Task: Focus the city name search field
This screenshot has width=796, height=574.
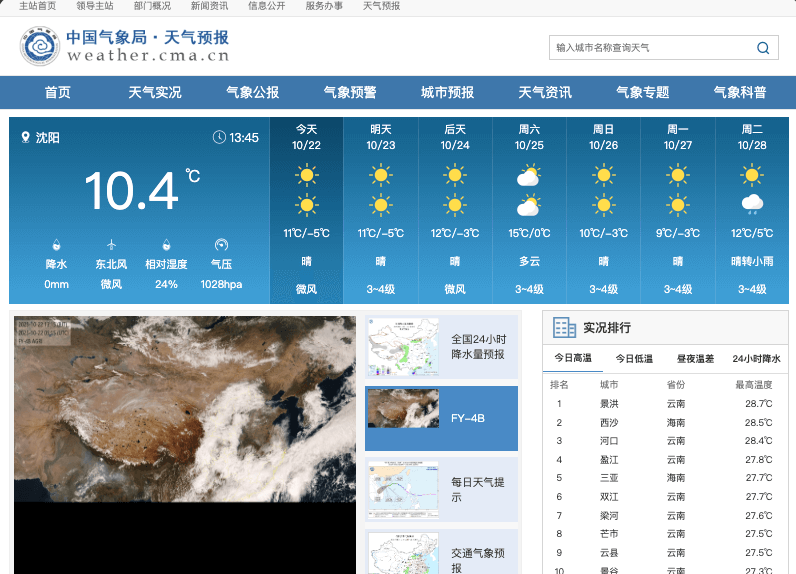Action: tap(664, 48)
